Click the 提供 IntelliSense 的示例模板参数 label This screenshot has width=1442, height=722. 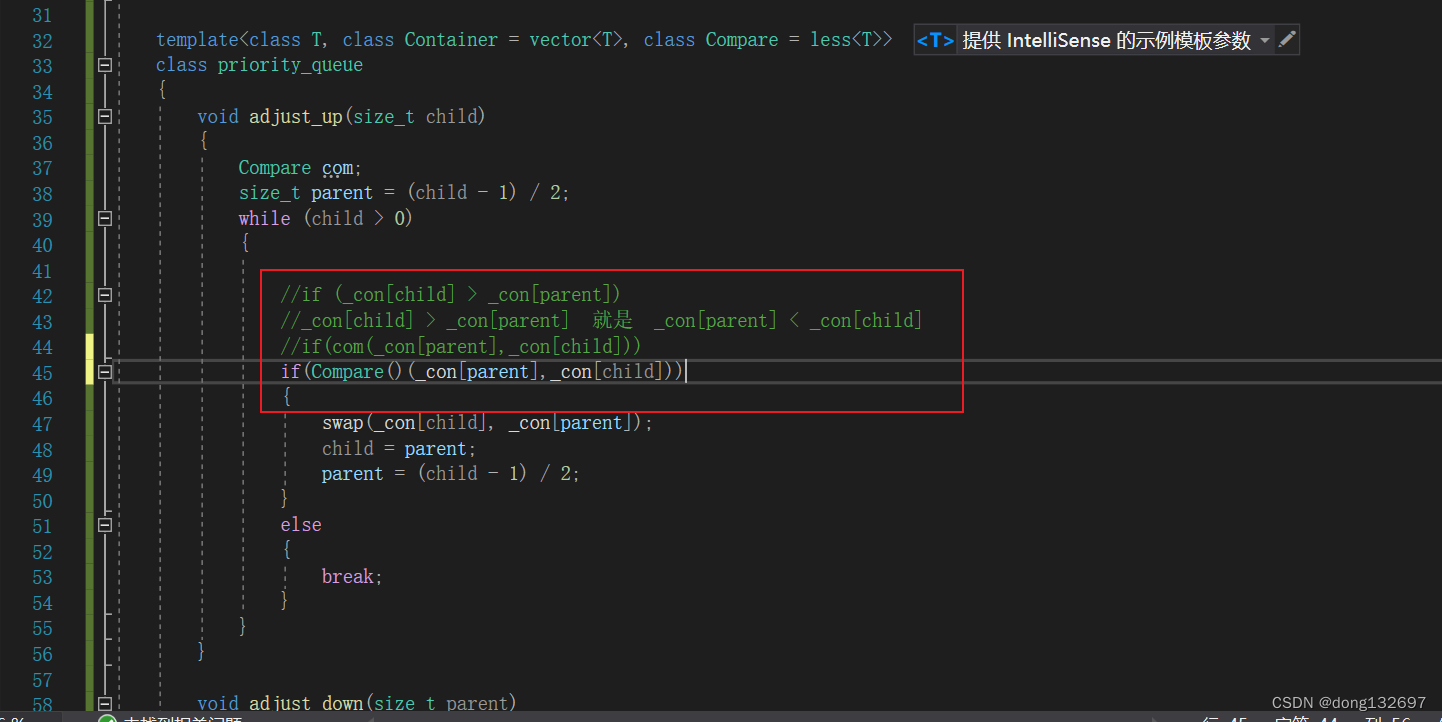coord(1106,40)
